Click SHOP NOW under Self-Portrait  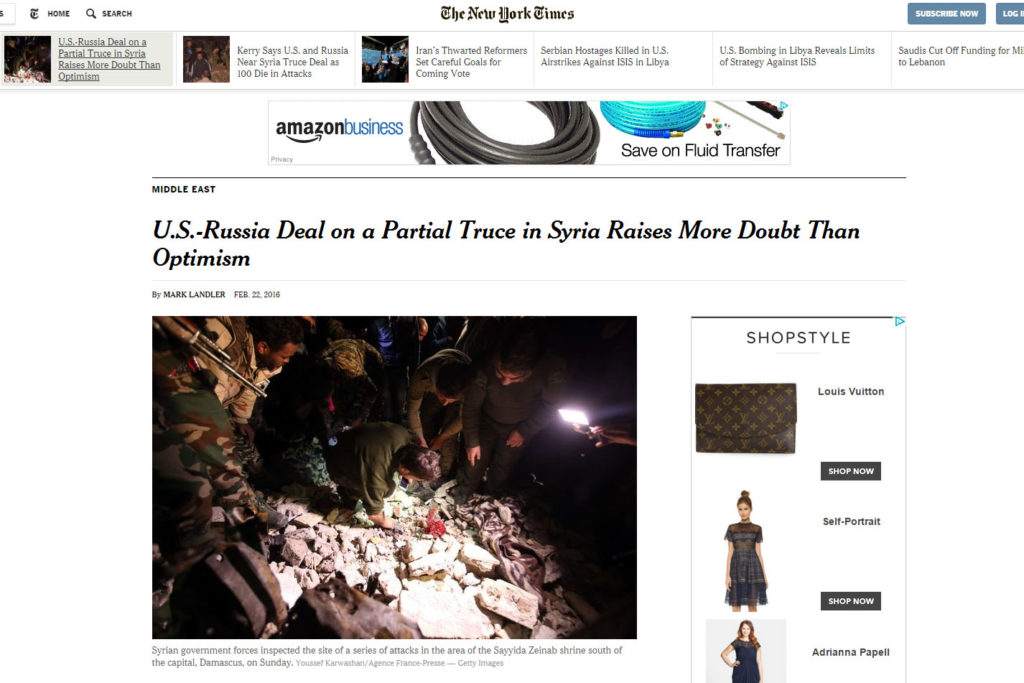(850, 601)
